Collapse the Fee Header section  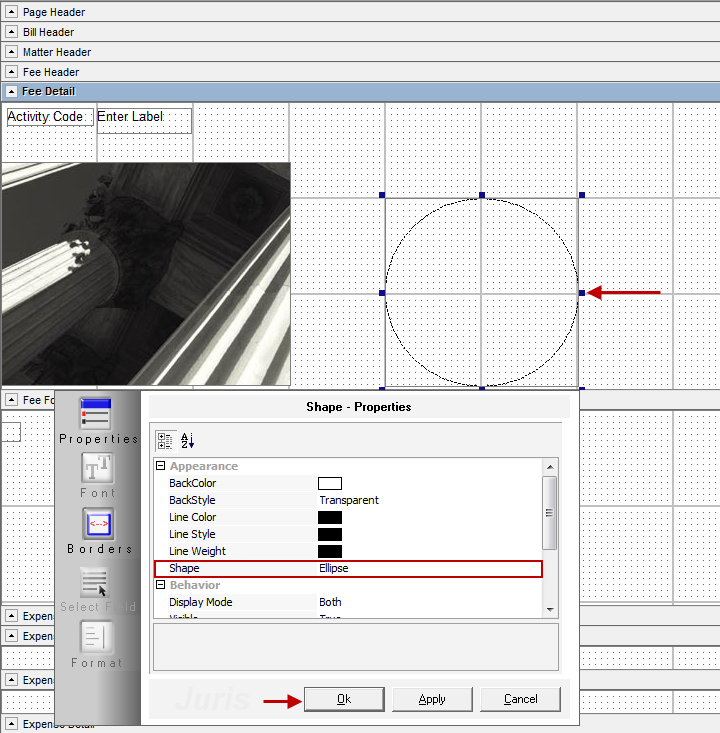pos(12,72)
